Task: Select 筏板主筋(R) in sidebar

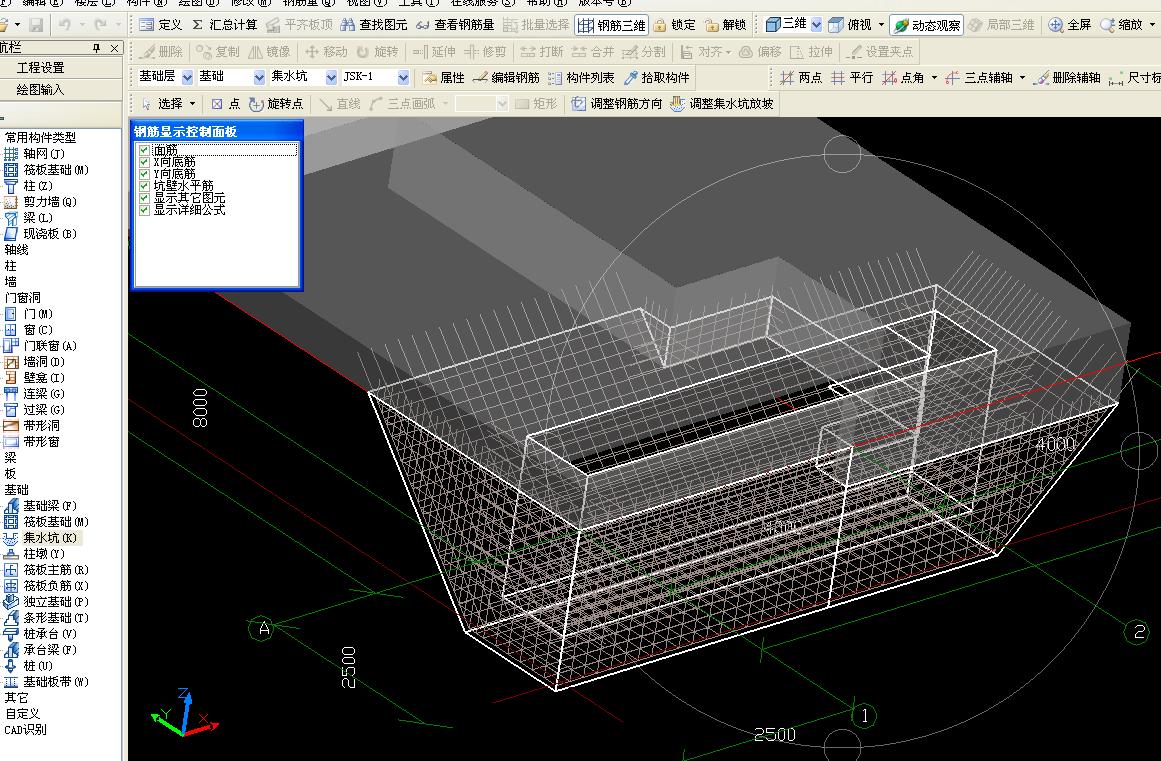Action: (46, 570)
